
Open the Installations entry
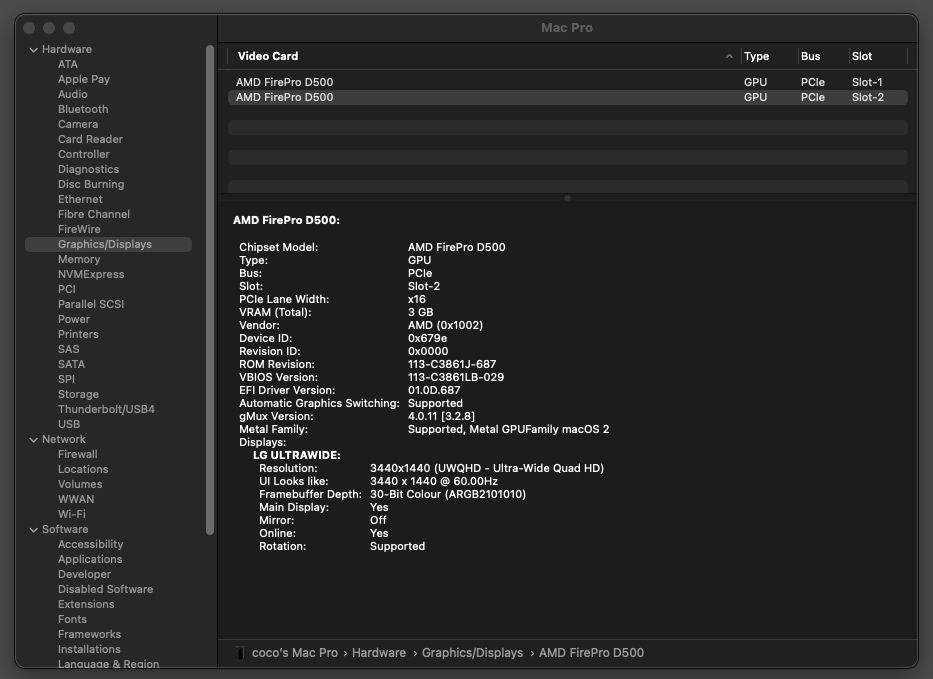[89, 649]
